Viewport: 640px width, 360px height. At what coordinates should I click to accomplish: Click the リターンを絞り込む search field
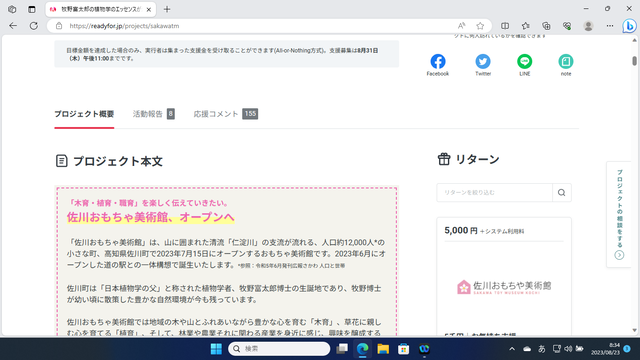tap(494, 193)
